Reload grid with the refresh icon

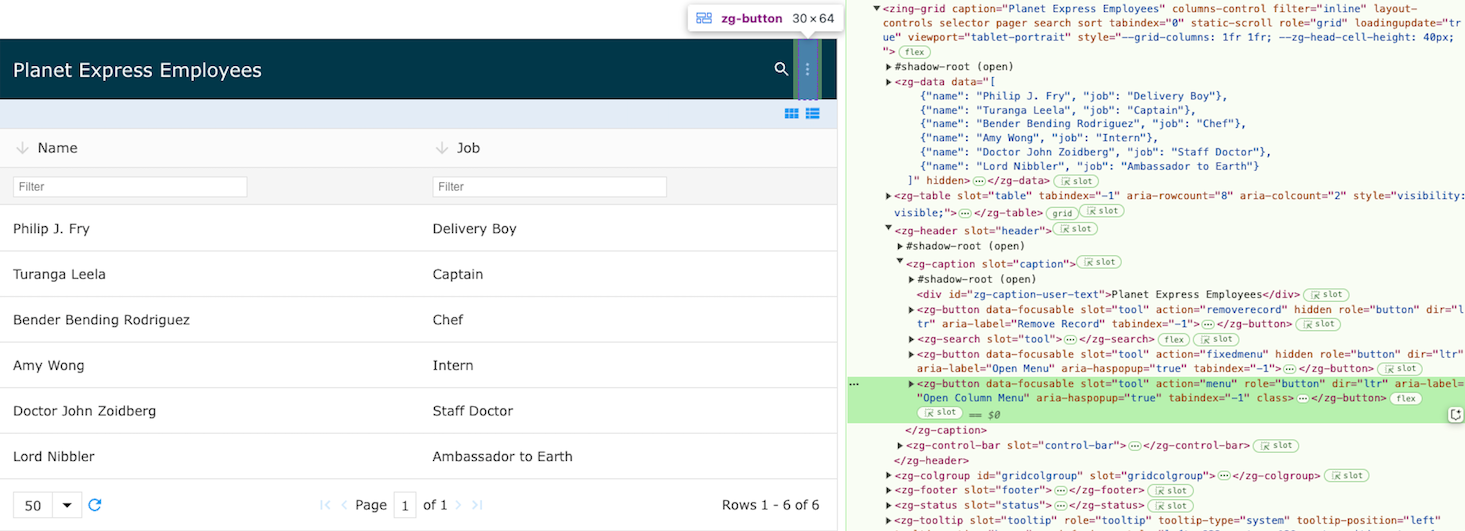[x=95, y=505]
